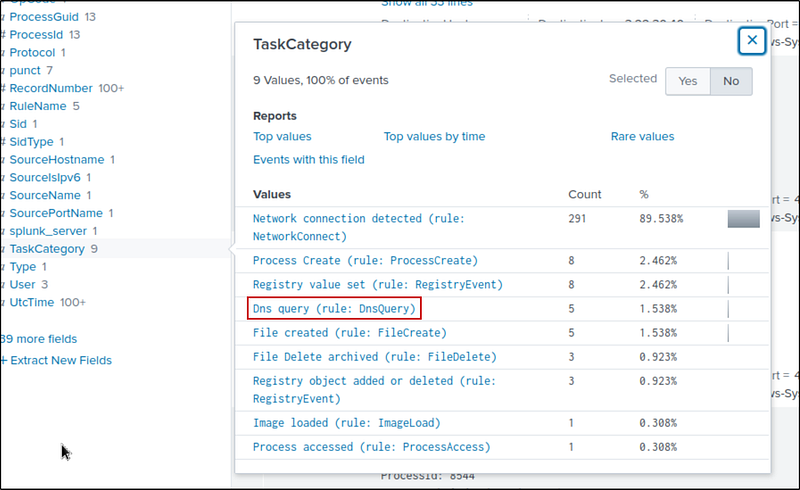Open the Rare values report
This screenshot has width=800, height=490.
point(642,136)
